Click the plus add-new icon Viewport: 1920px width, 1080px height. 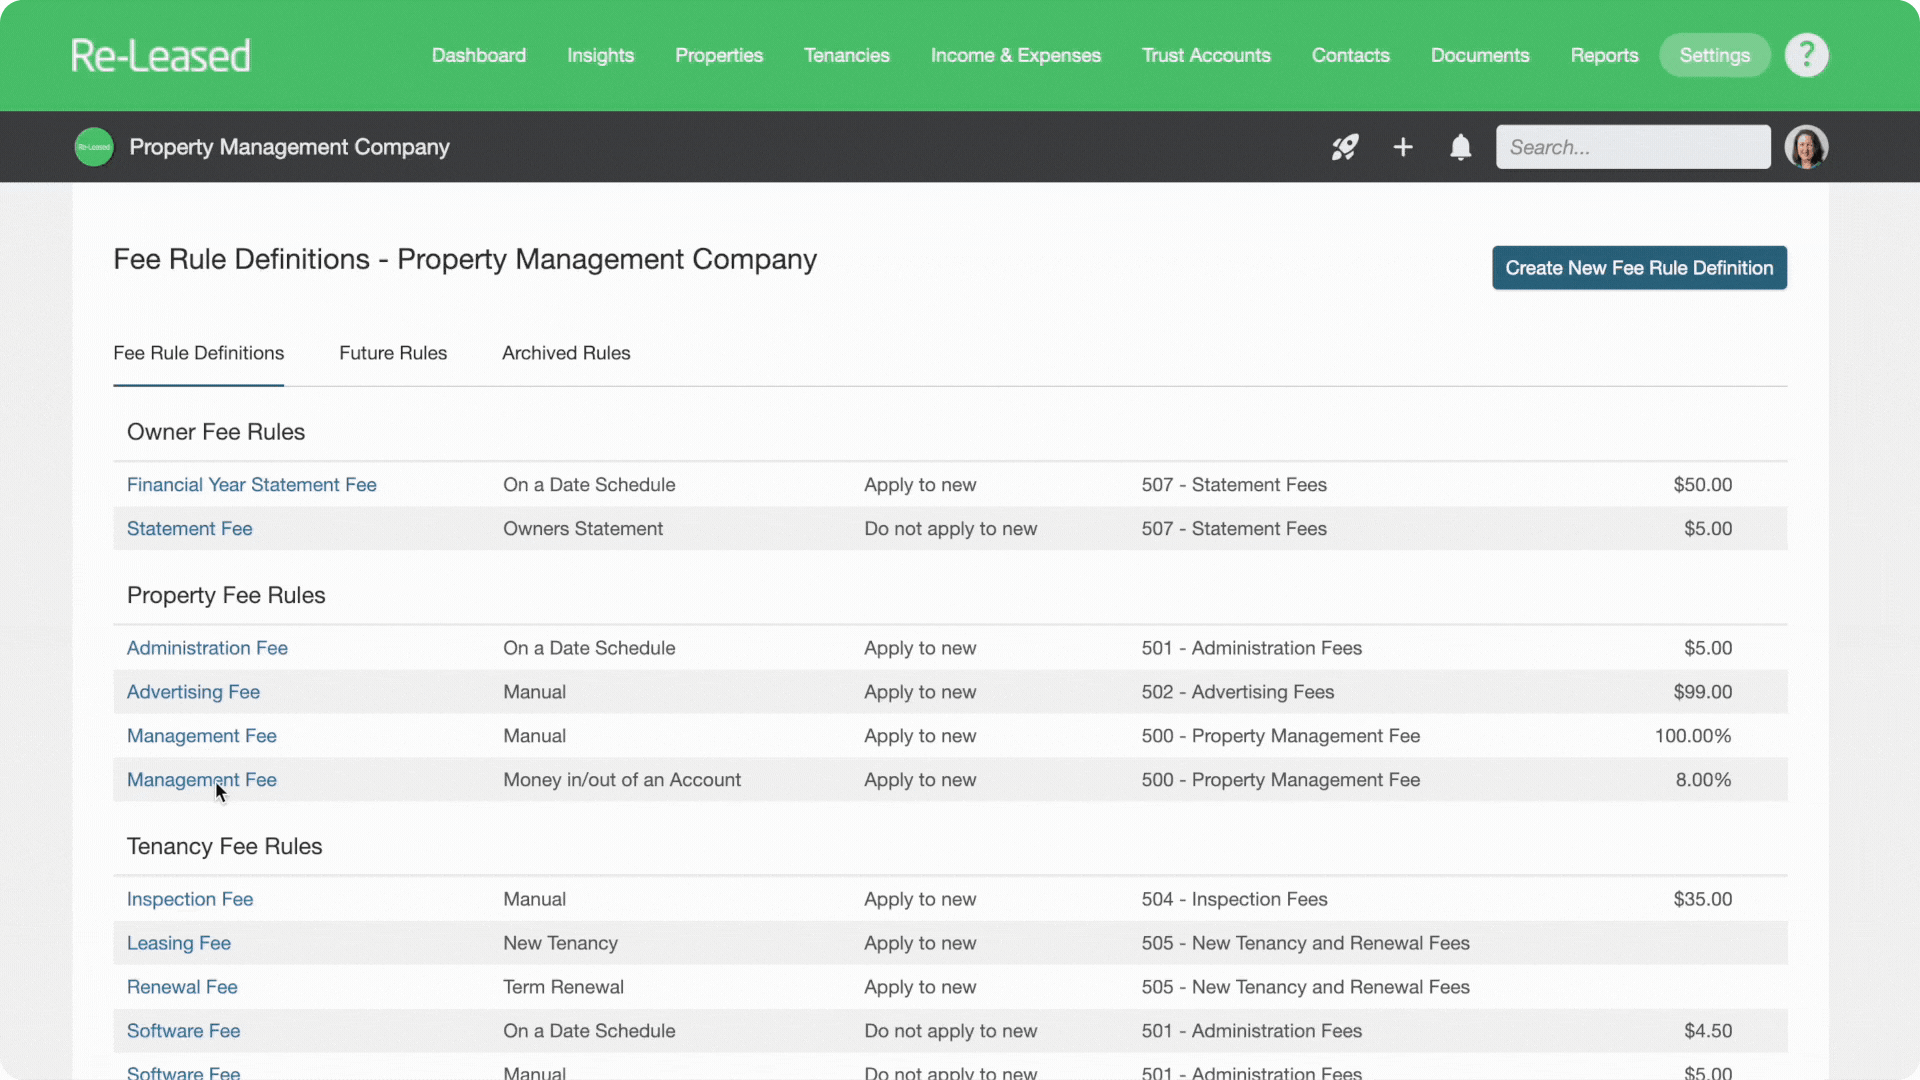click(x=1403, y=147)
